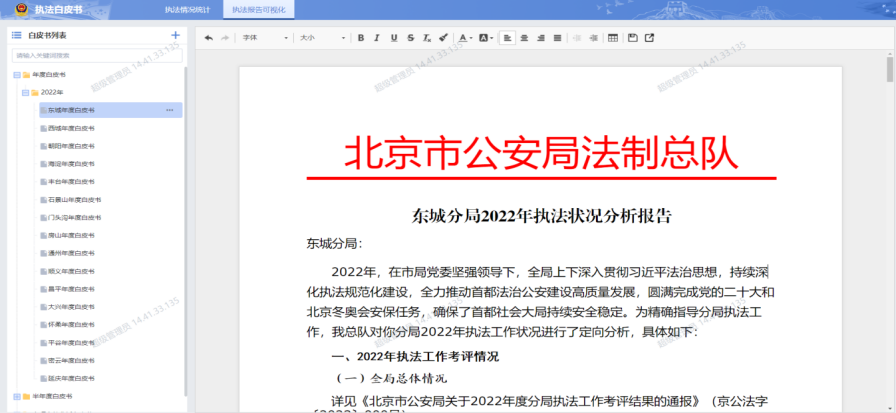Add a new white paper with plus icon
The image size is (896, 413).
pos(176,35)
